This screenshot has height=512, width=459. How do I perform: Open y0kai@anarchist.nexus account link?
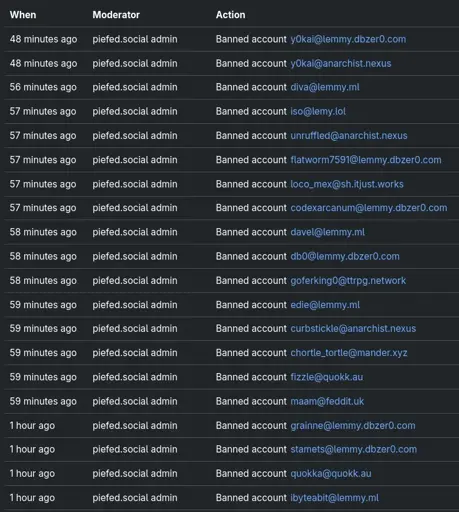pyautogui.click(x=341, y=64)
